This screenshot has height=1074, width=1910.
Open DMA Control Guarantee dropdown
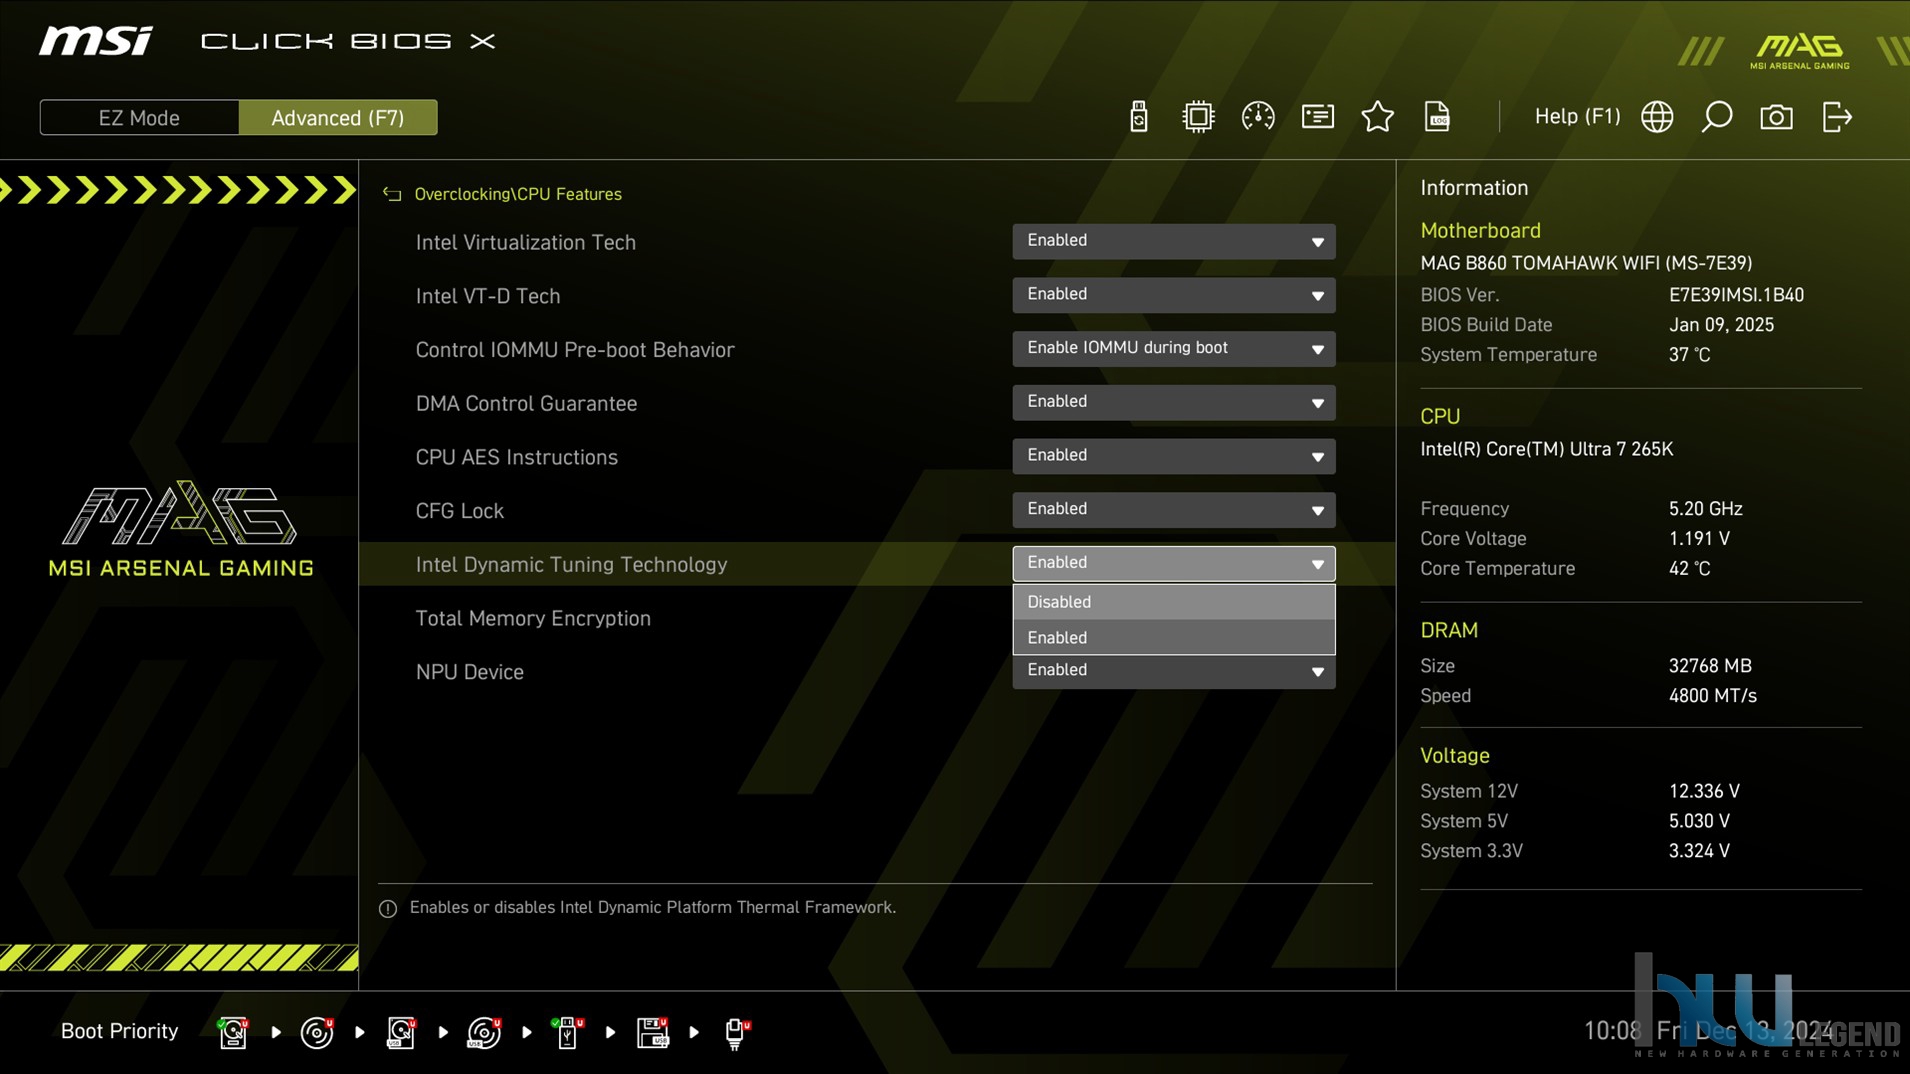click(x=1173, y=402)
